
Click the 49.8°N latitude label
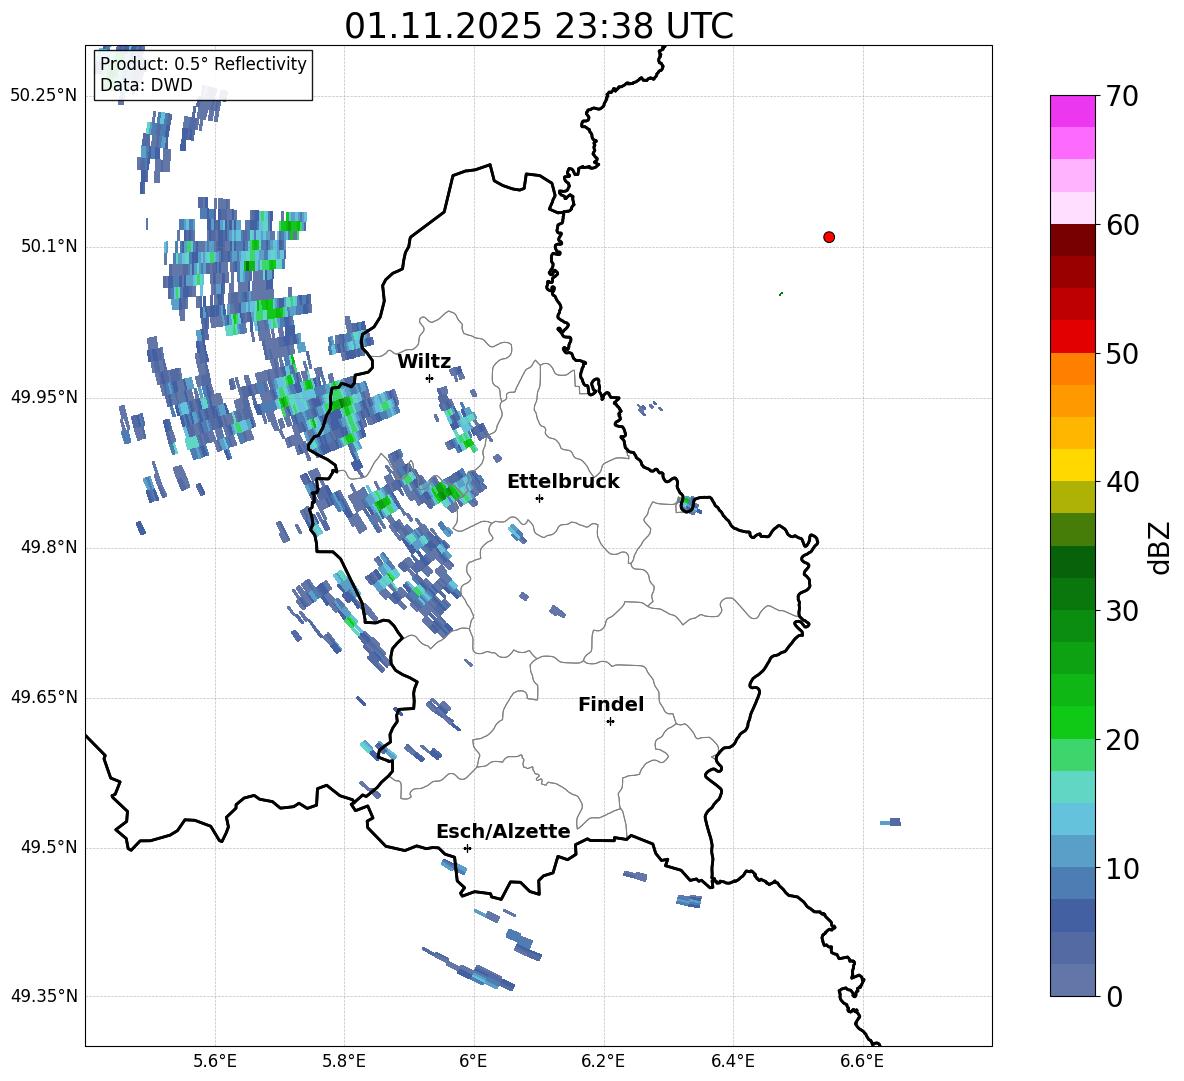coord(49,547)
